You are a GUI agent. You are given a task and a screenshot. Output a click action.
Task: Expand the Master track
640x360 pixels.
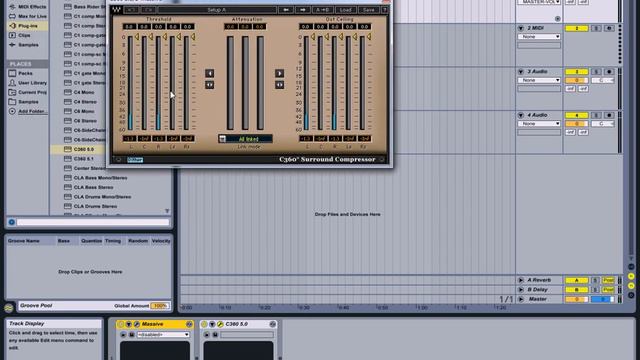[x=521, y=299]
